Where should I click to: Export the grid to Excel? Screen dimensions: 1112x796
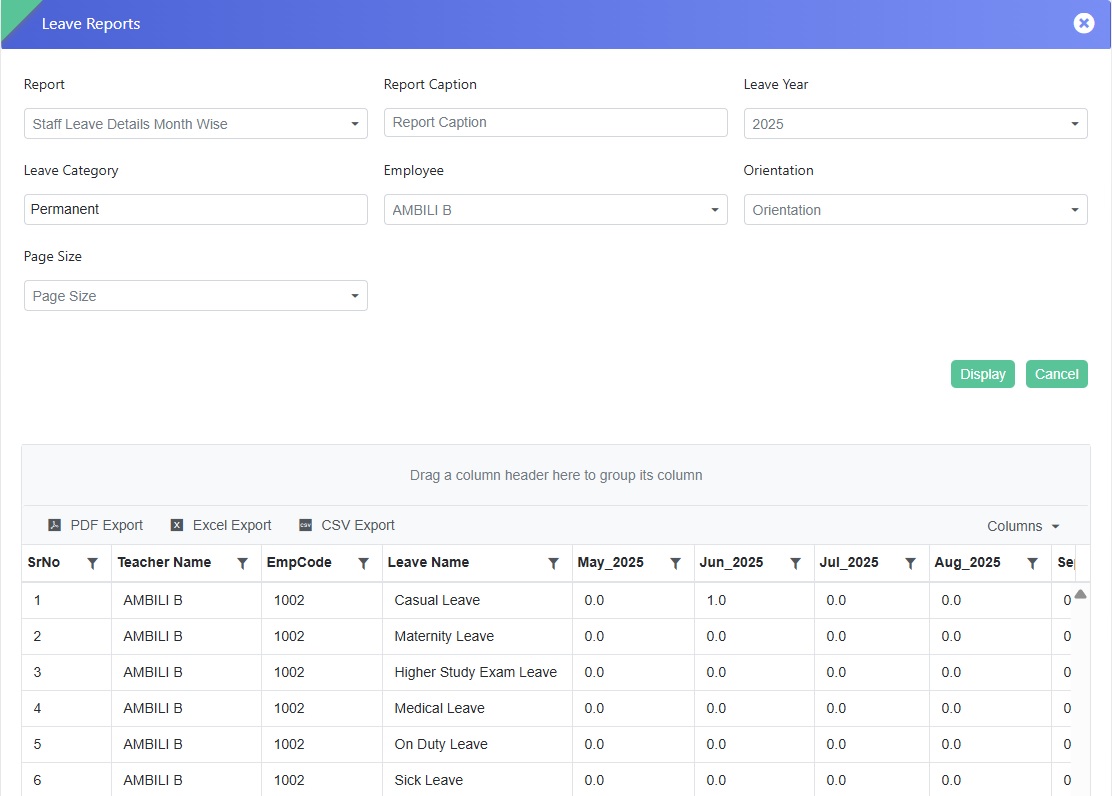tap(221, 526)
